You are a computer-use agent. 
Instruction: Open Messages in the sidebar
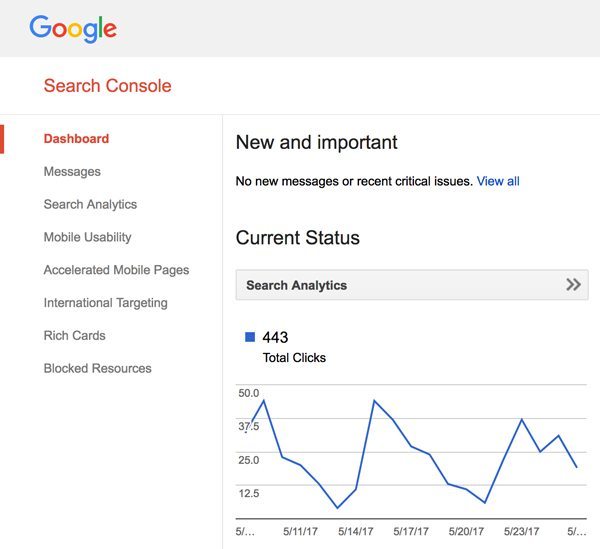[x=72, y=171]
